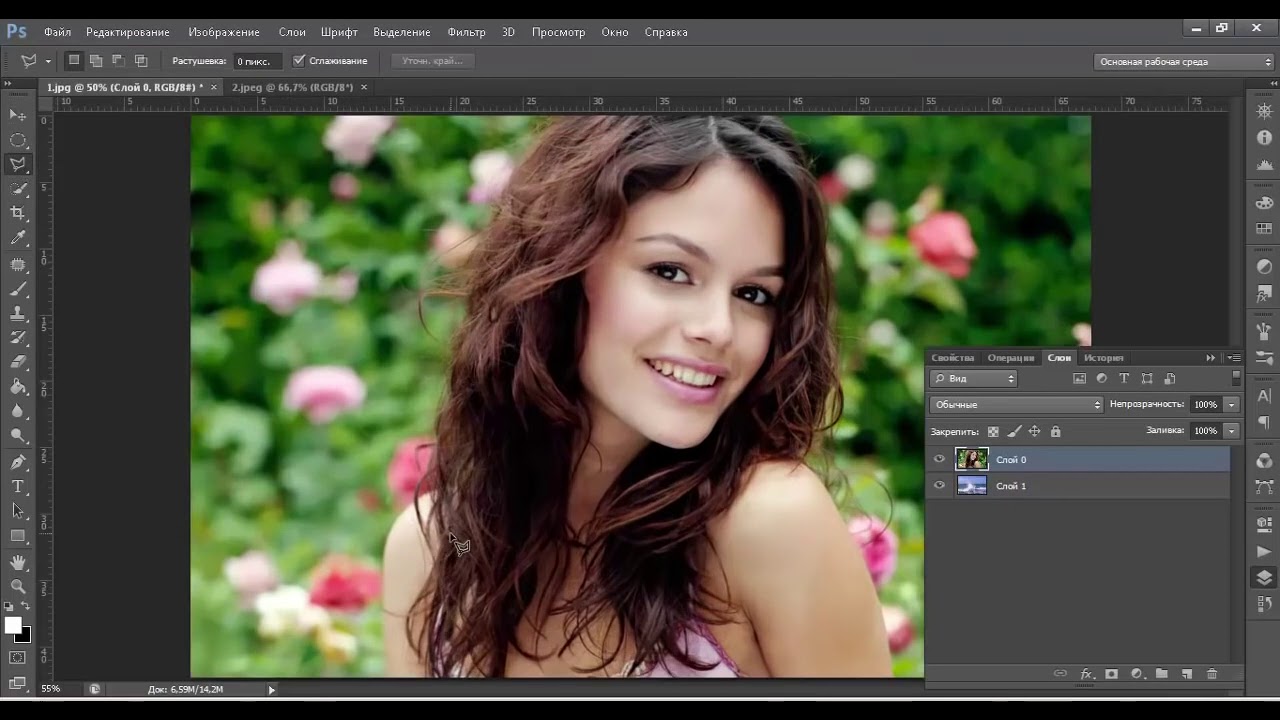1280x720 pixels.
Task: Switch to the История panel tab
Action: 1104,358
